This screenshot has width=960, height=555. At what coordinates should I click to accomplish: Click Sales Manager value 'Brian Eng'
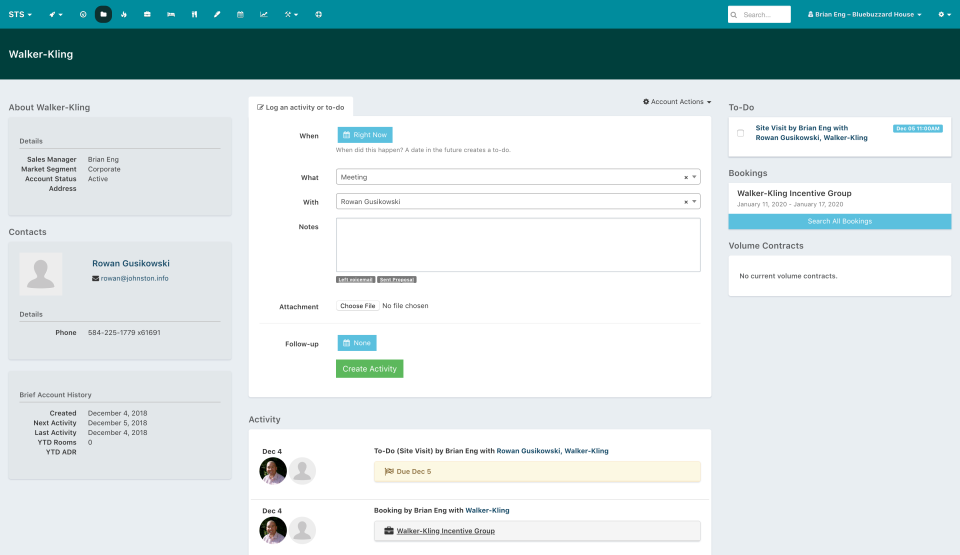point(103,159)
